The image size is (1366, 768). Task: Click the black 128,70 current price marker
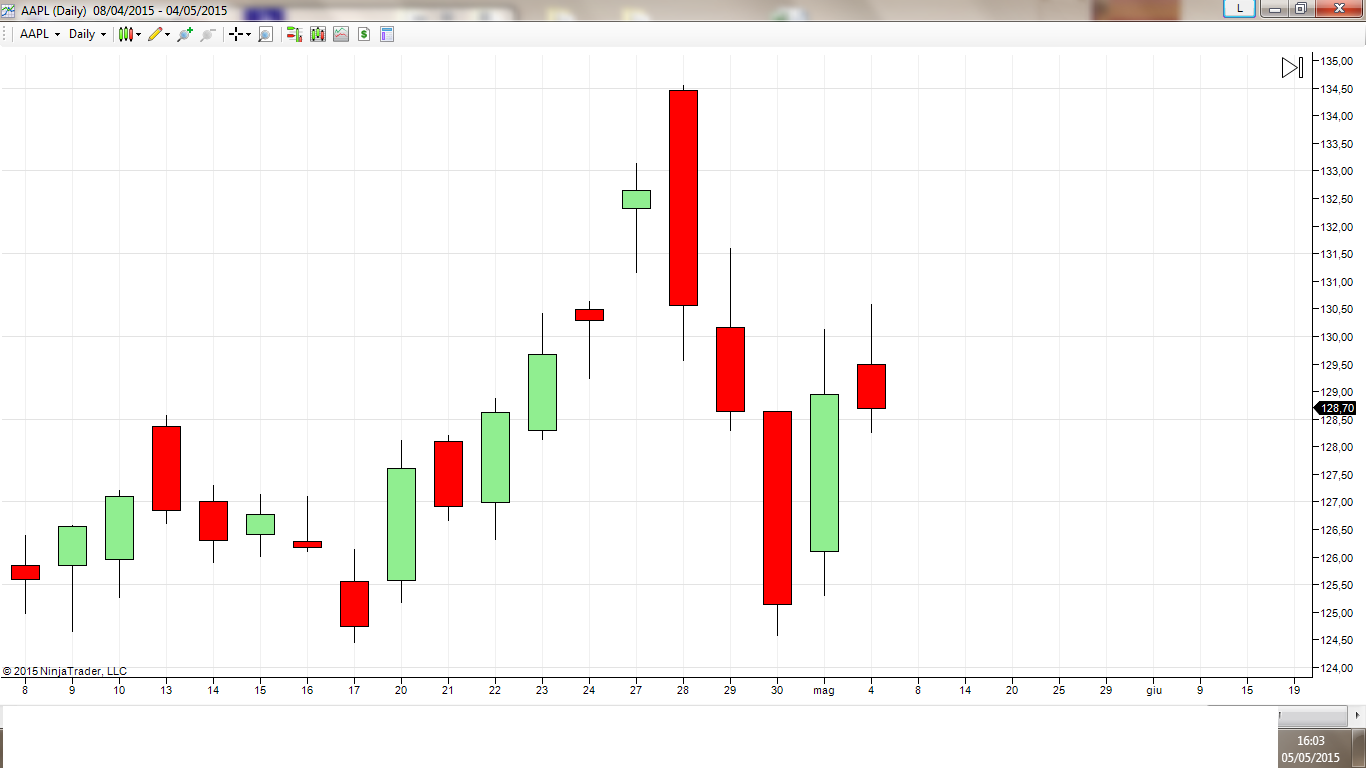(1337, 408)
